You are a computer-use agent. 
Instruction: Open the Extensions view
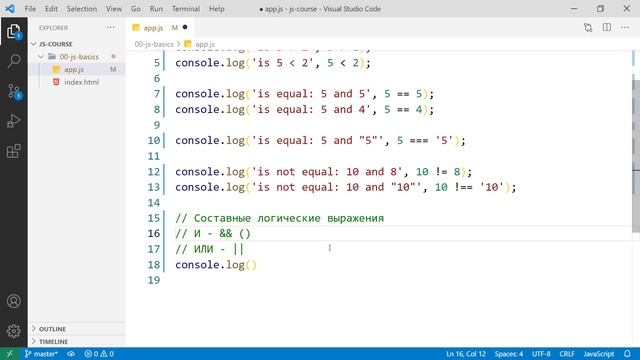13,151
